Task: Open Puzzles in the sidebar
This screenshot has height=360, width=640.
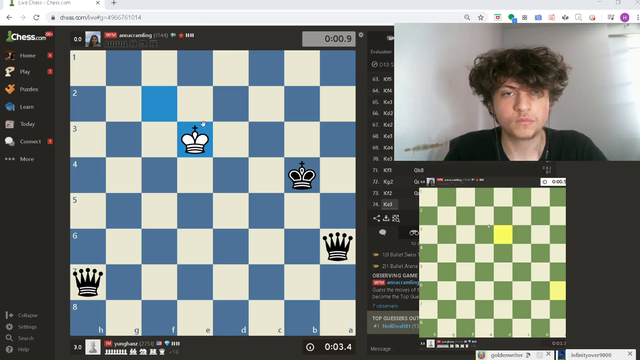Action: 29,89
